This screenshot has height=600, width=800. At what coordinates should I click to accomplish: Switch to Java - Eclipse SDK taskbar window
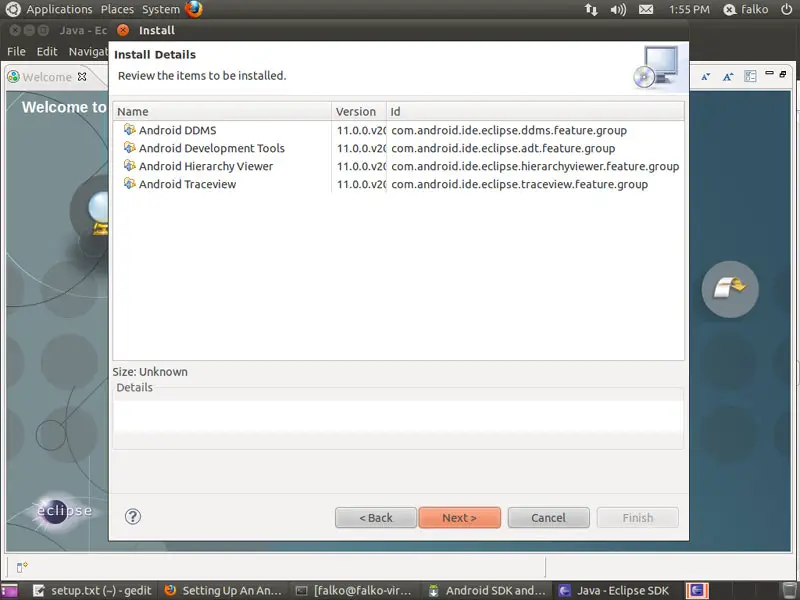[x=614, y=590]
